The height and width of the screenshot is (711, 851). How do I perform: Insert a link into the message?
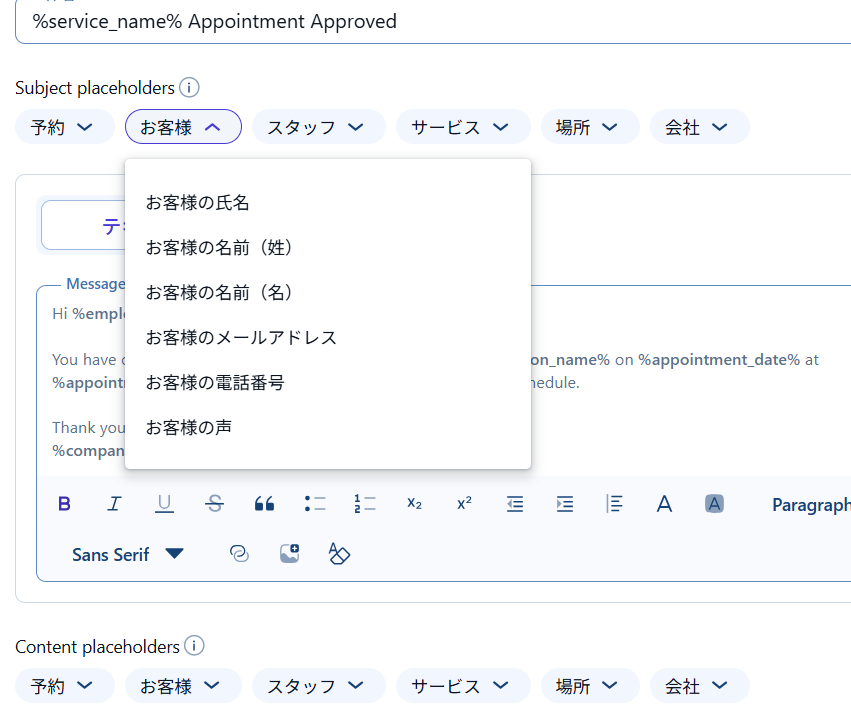click(239, 554)
